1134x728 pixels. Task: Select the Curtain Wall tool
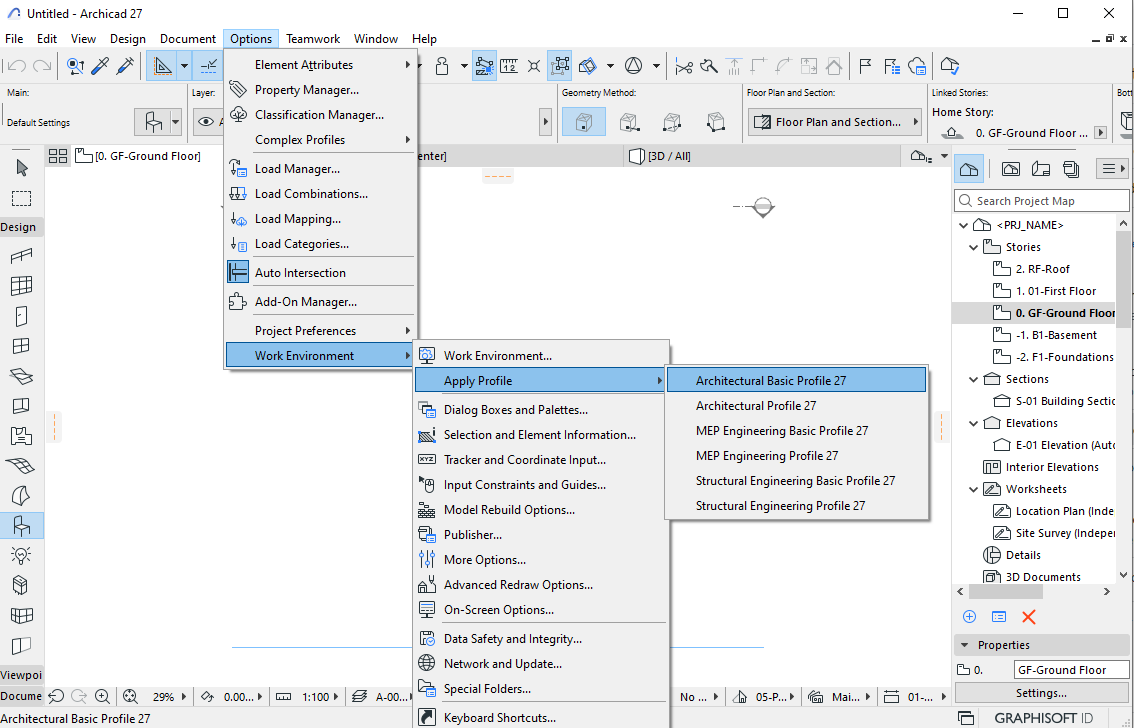pyautogui.click(x=22, y=286)
